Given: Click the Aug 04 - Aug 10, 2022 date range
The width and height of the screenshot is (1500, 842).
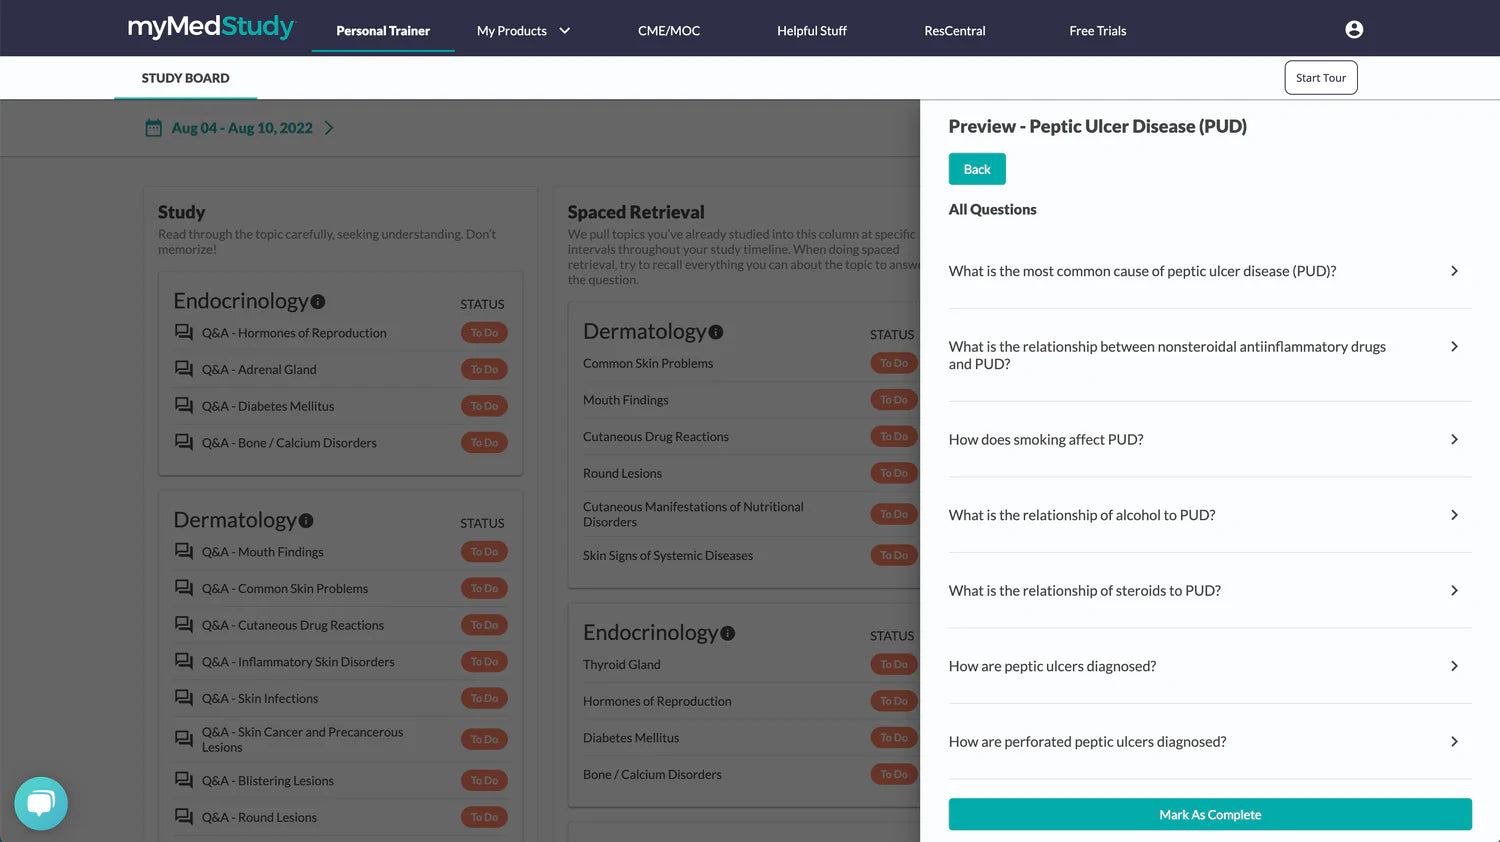Looking at the screenshot, I should coord(242,128).
